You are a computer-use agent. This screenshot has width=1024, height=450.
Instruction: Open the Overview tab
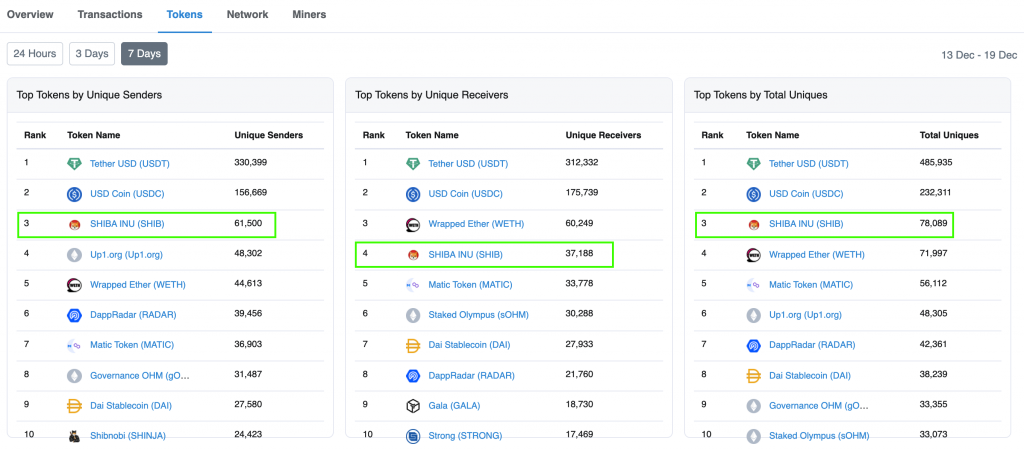coord(30,15)
